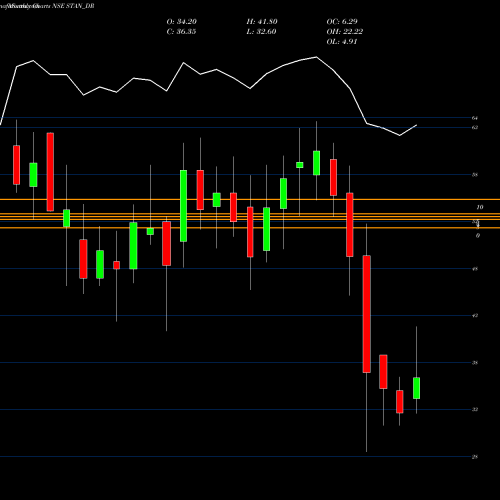Click the 'OC: 6.29' reading
Image resolution: width=500 pixels, height=500 pixels.
[342, 22]
